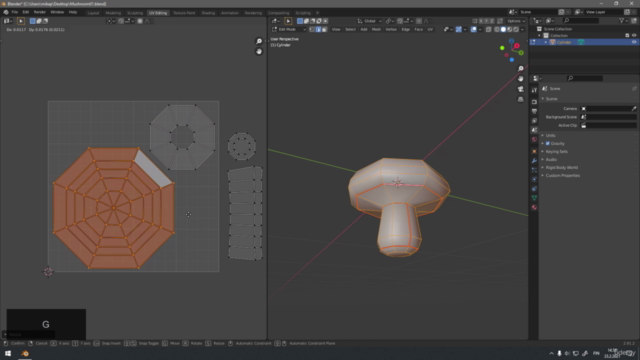
Task: Toggle camera view in the 3D viewport
Action: pyautogui.click(x=520, y=89)
